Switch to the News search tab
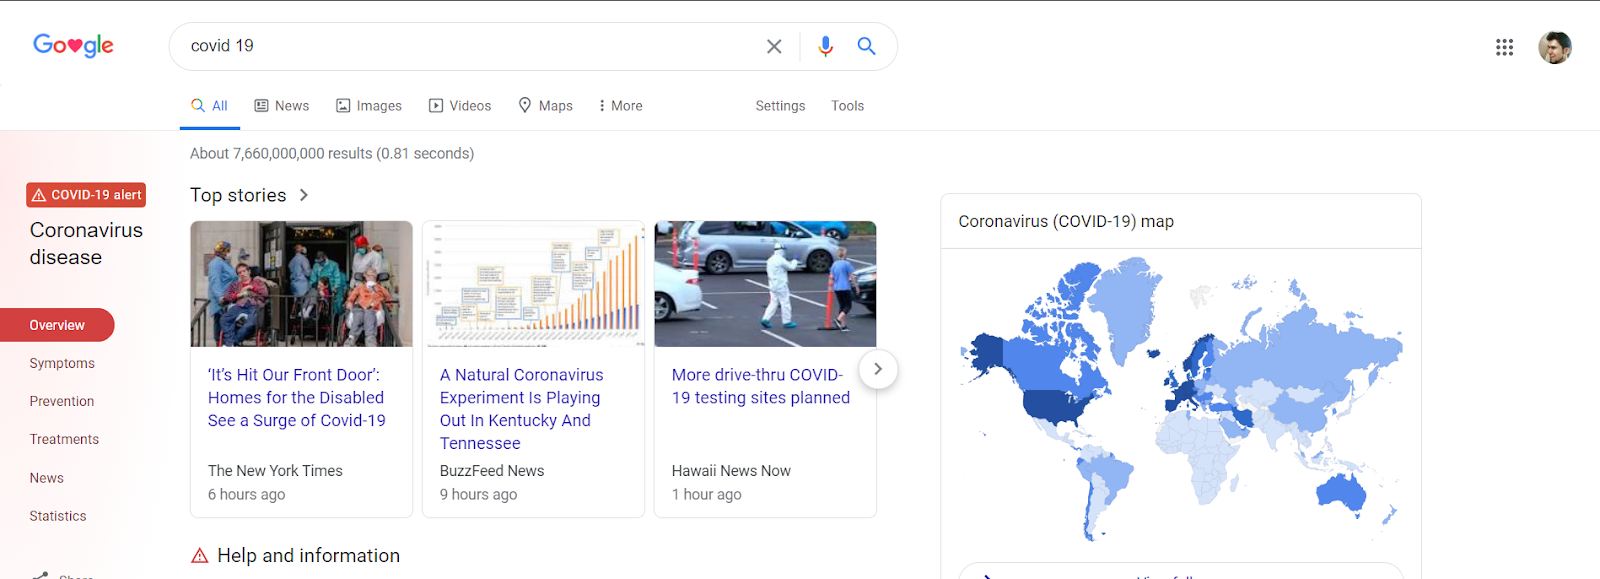This screenshot has width=1600, height=579. click(282, 106)
